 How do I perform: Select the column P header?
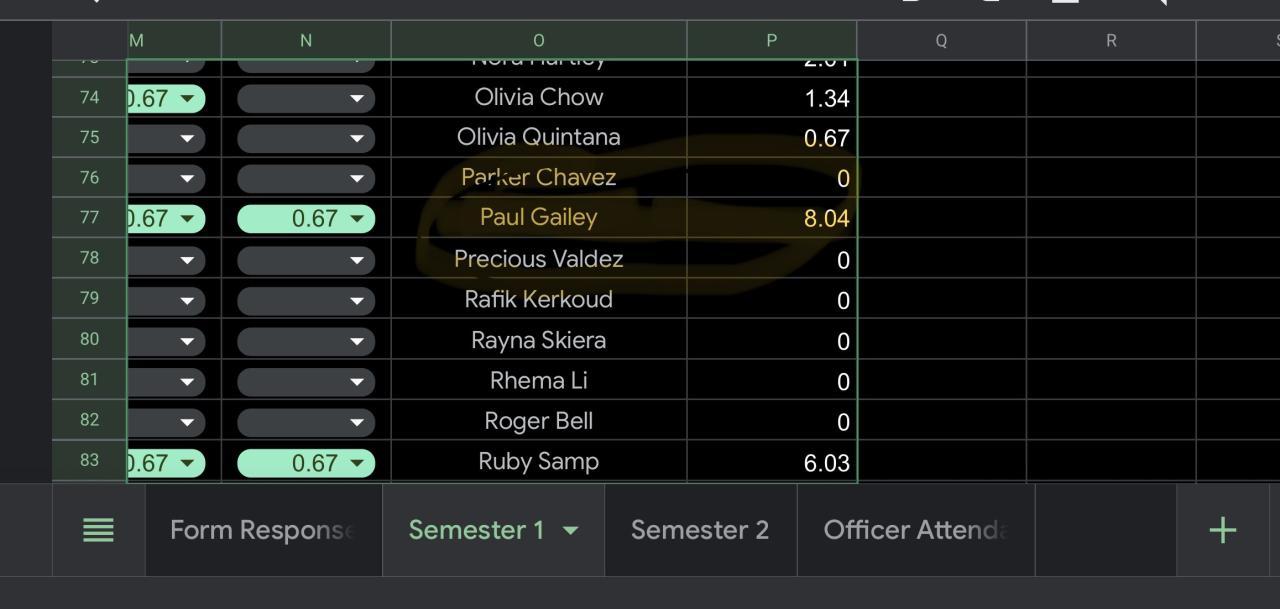point(771,40)
